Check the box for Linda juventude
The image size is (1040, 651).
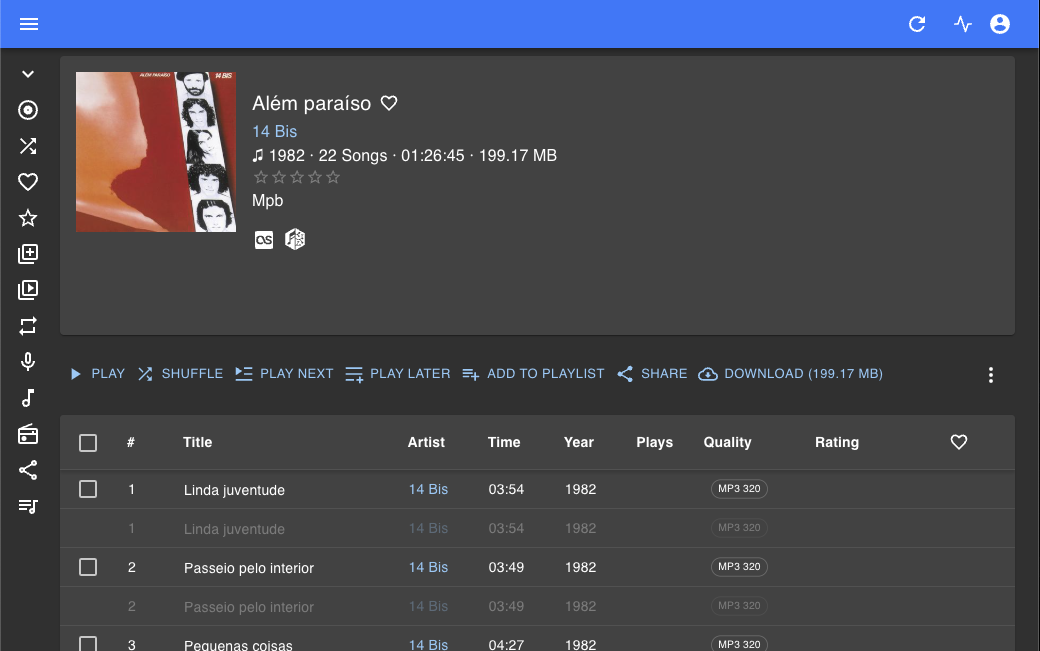pyautogui.click(x=88, y=489)
